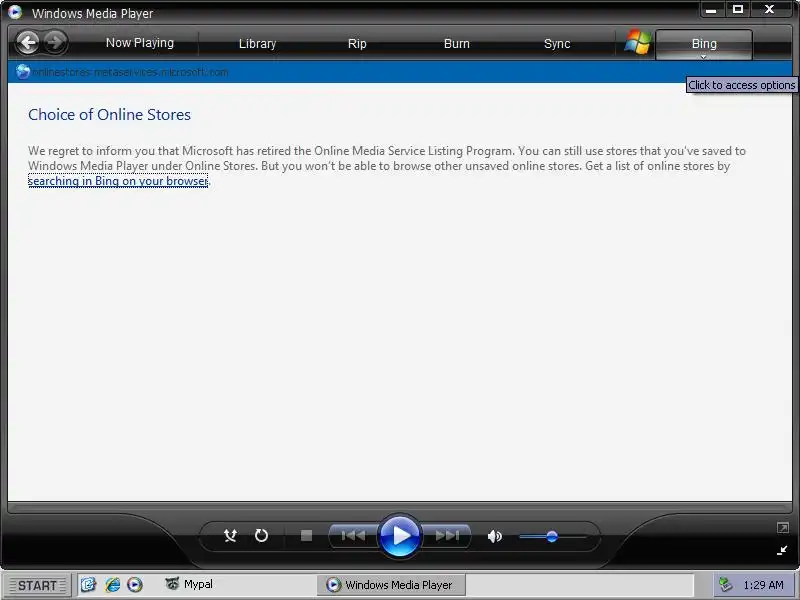800x600 pixels.
Task: Click the taskbar clock showing 1:29 AM
Action: (763, 585)
